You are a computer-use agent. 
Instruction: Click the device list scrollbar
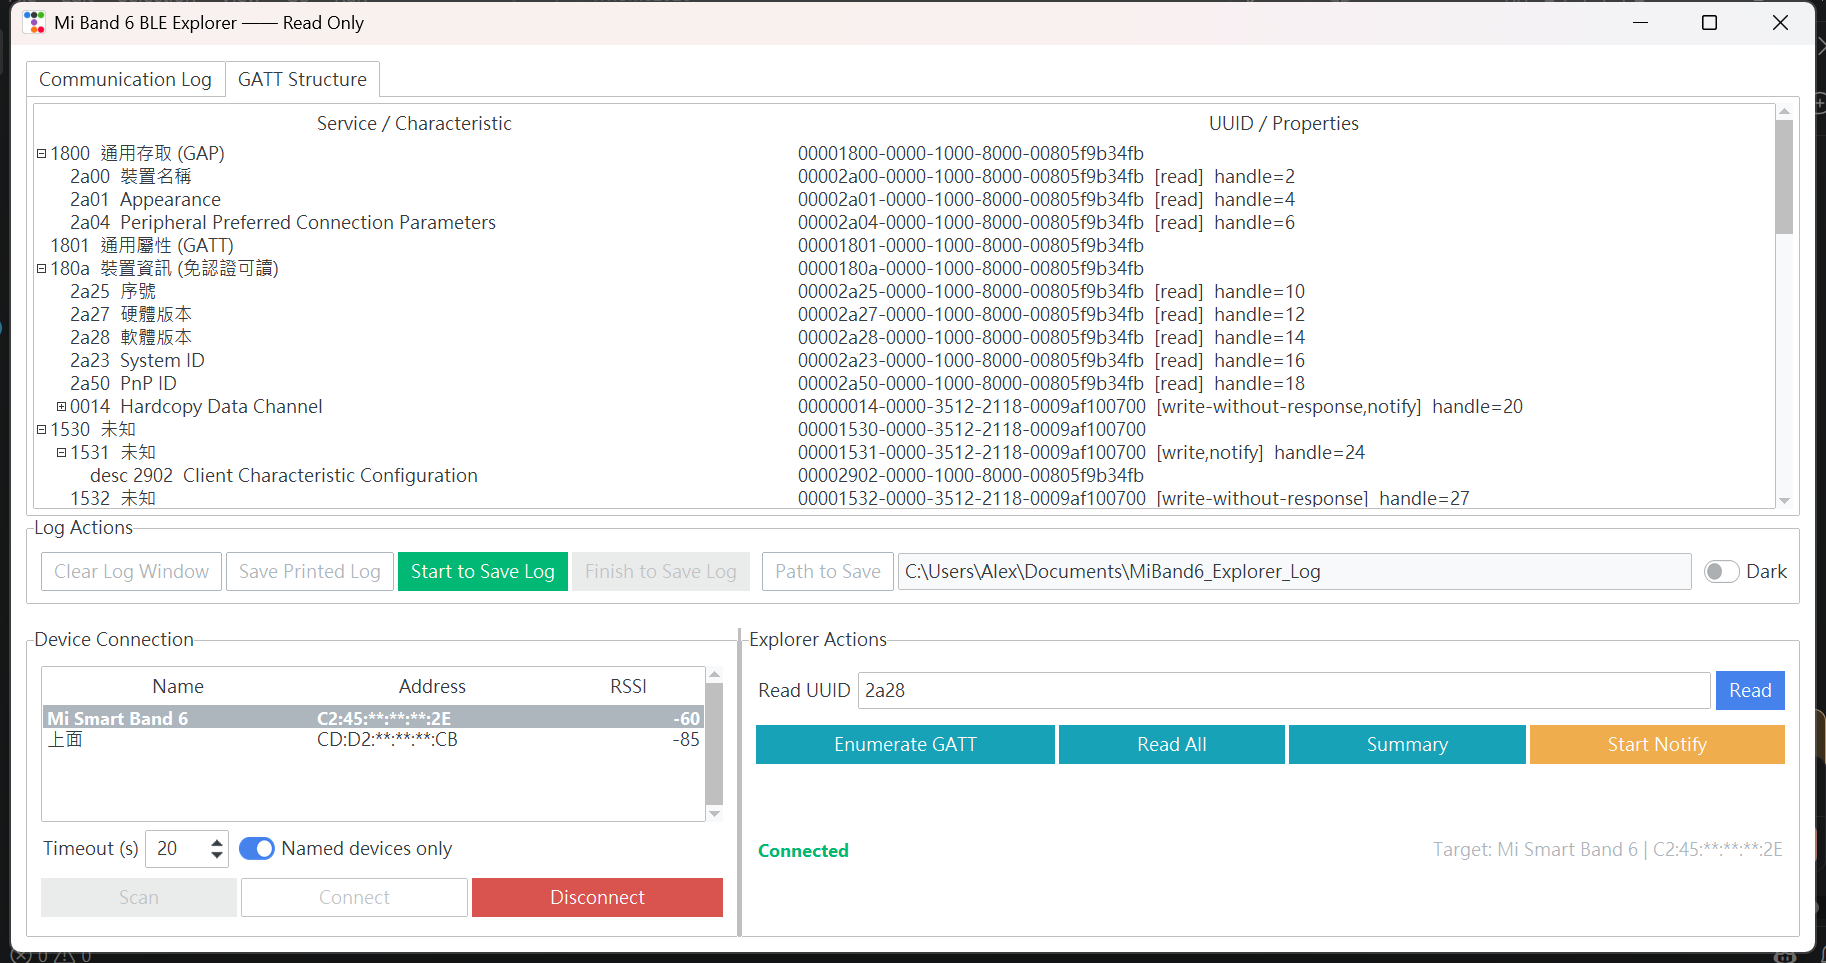[714, 744]
